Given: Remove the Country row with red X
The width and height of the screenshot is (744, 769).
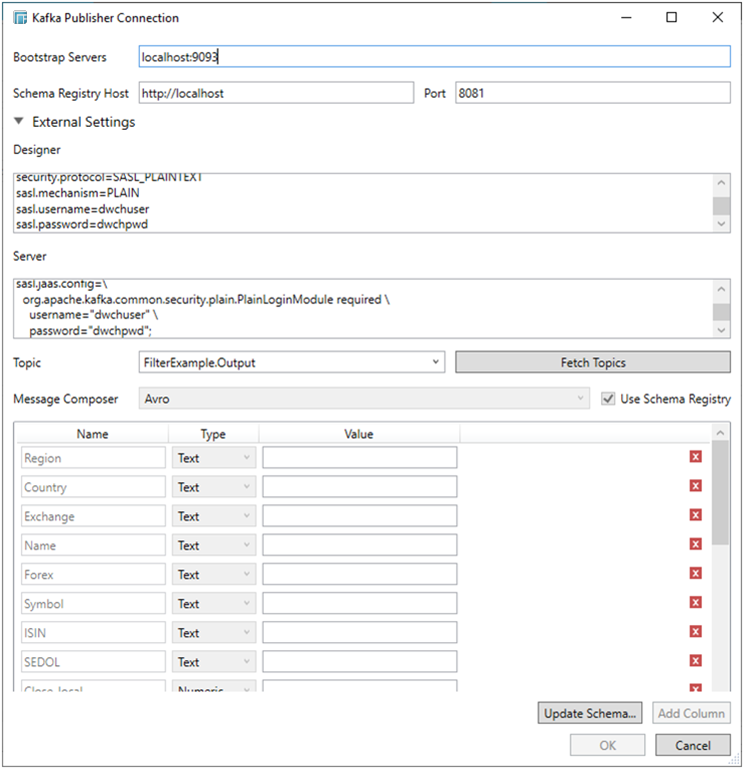Looking at the screenshot, I should [695, 486].
